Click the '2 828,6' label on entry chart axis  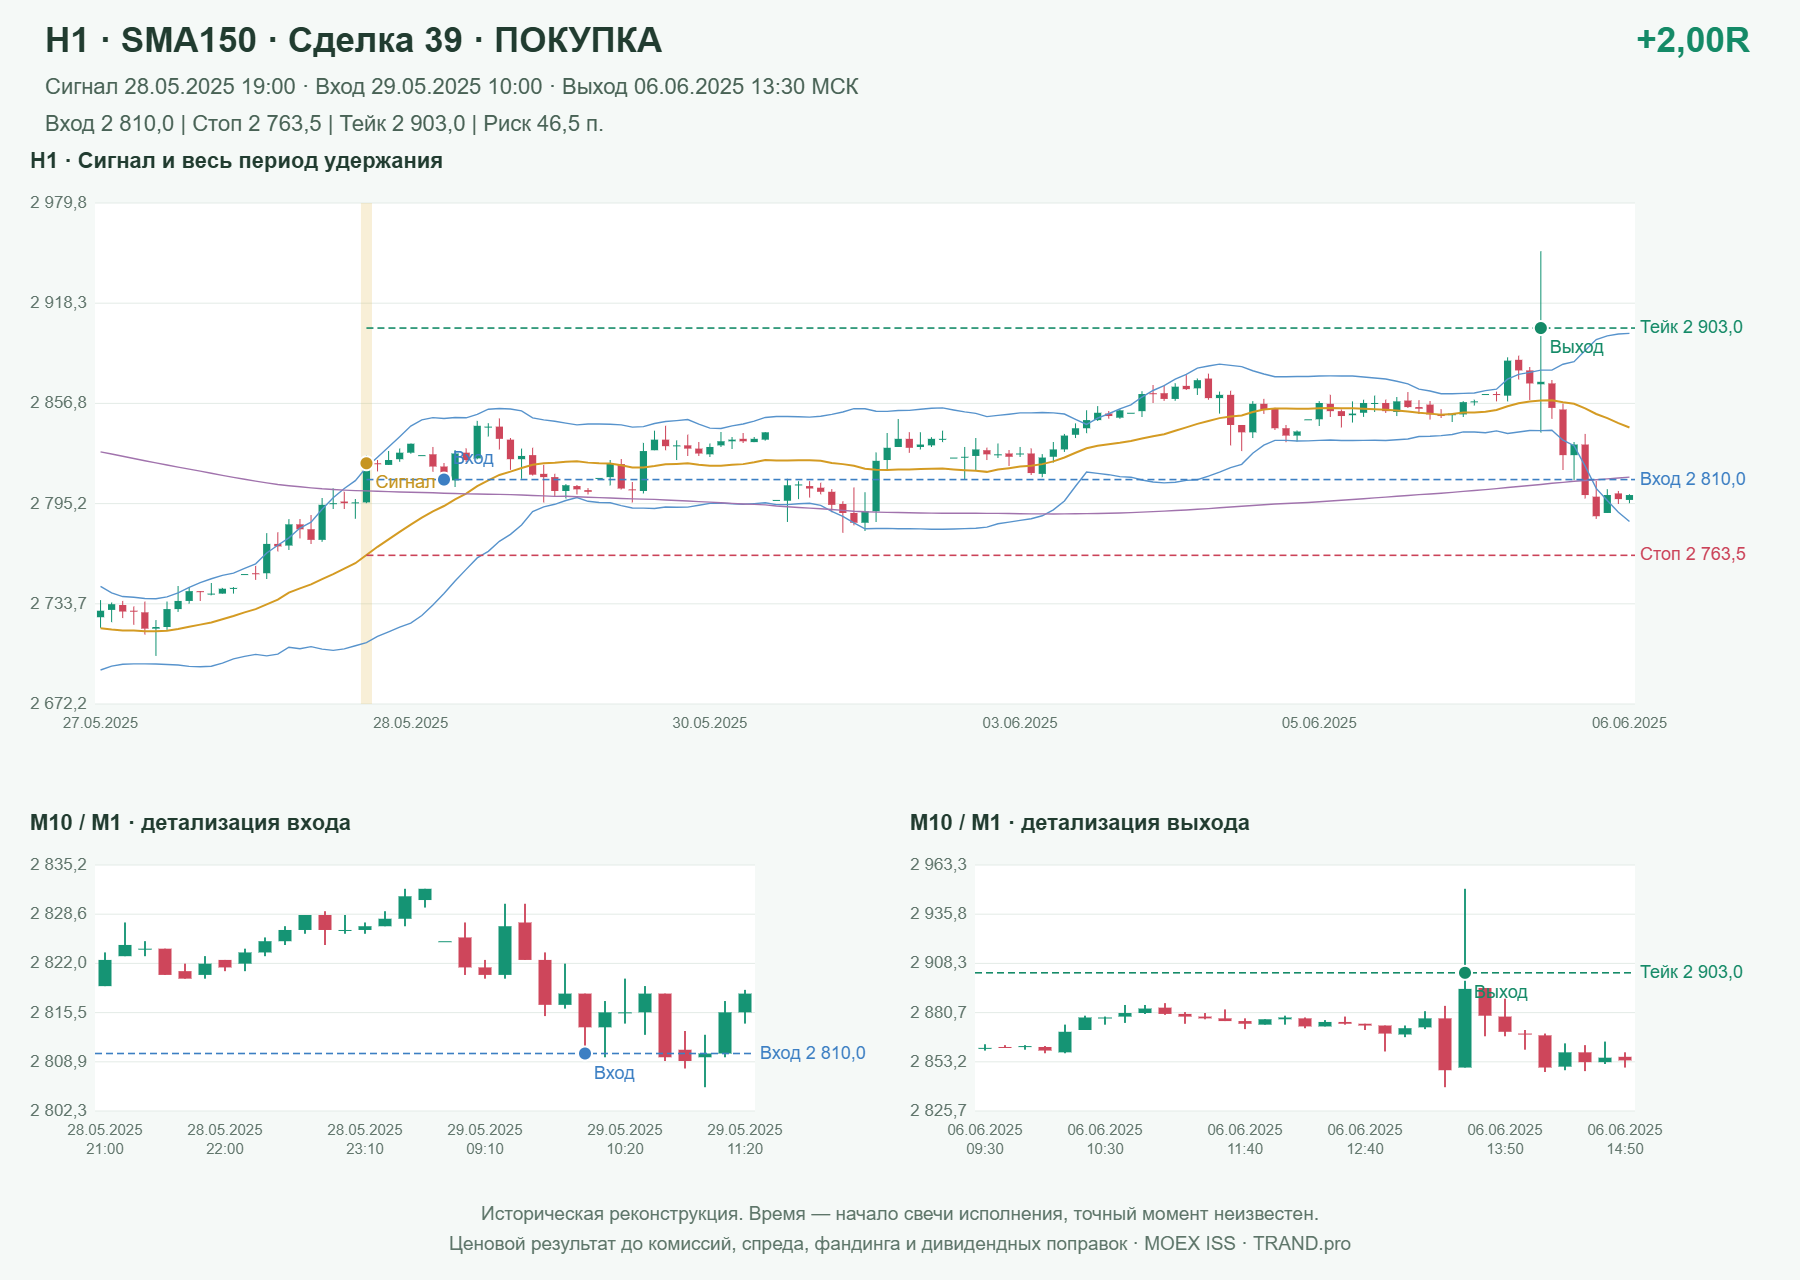click(58, 913)
